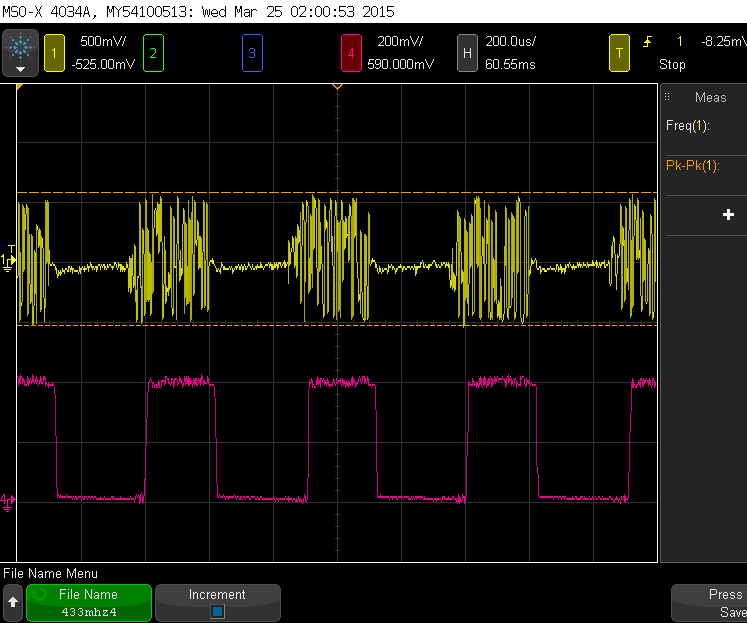Viewport: 747px width, 623px height.
Task: Click the rising edge trigger slope icon
Action: 647,42
